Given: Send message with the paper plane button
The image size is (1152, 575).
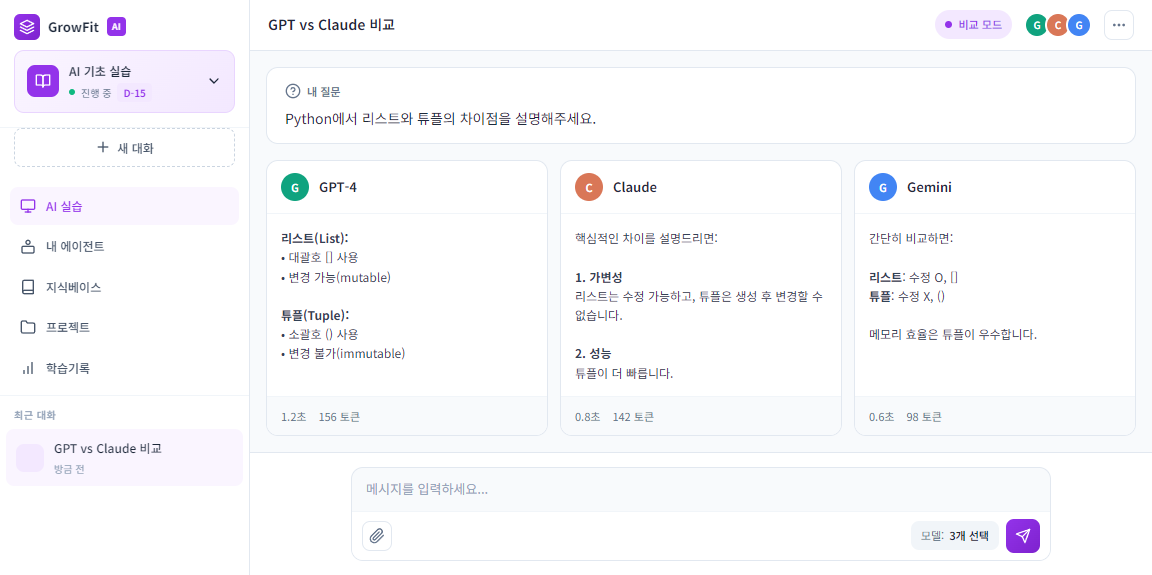Looking at the screenshot, I should click(x=1022, y=536).
